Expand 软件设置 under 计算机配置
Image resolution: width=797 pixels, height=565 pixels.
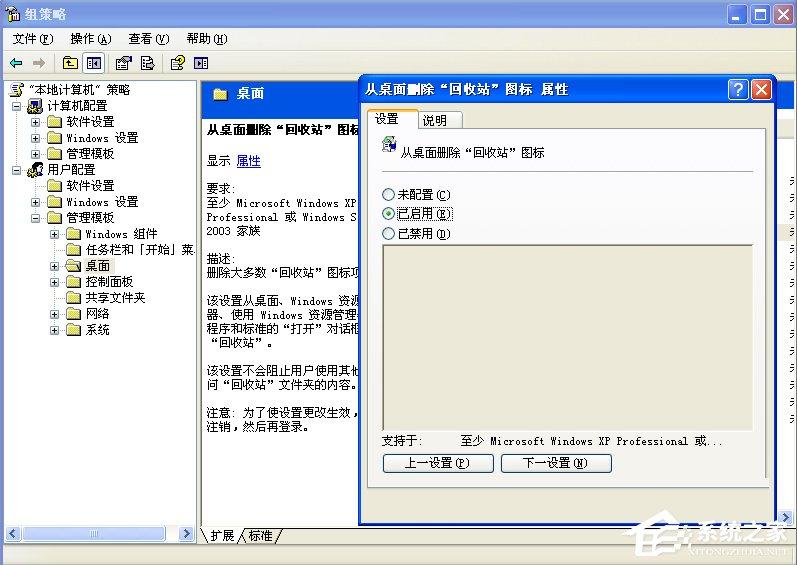pos(36,122)
